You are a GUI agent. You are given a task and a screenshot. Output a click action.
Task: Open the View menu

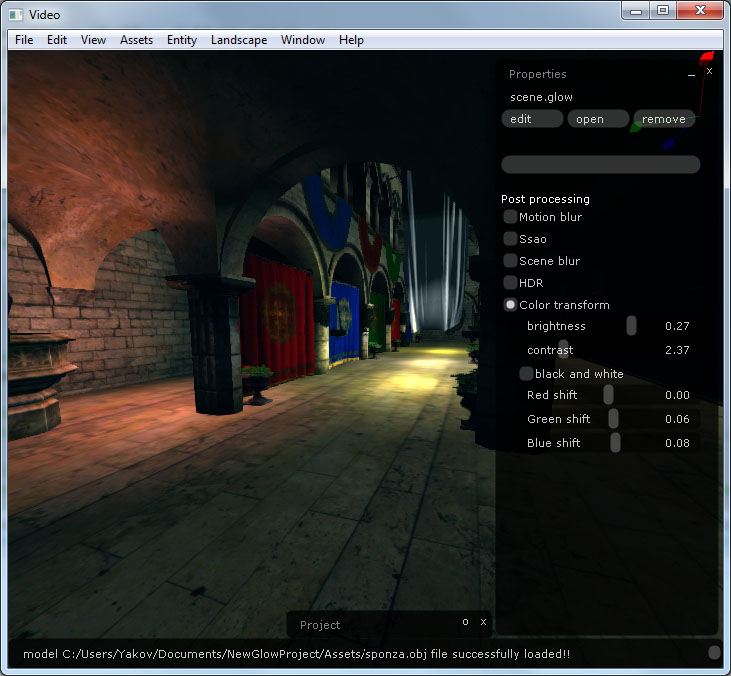point(93,40)
